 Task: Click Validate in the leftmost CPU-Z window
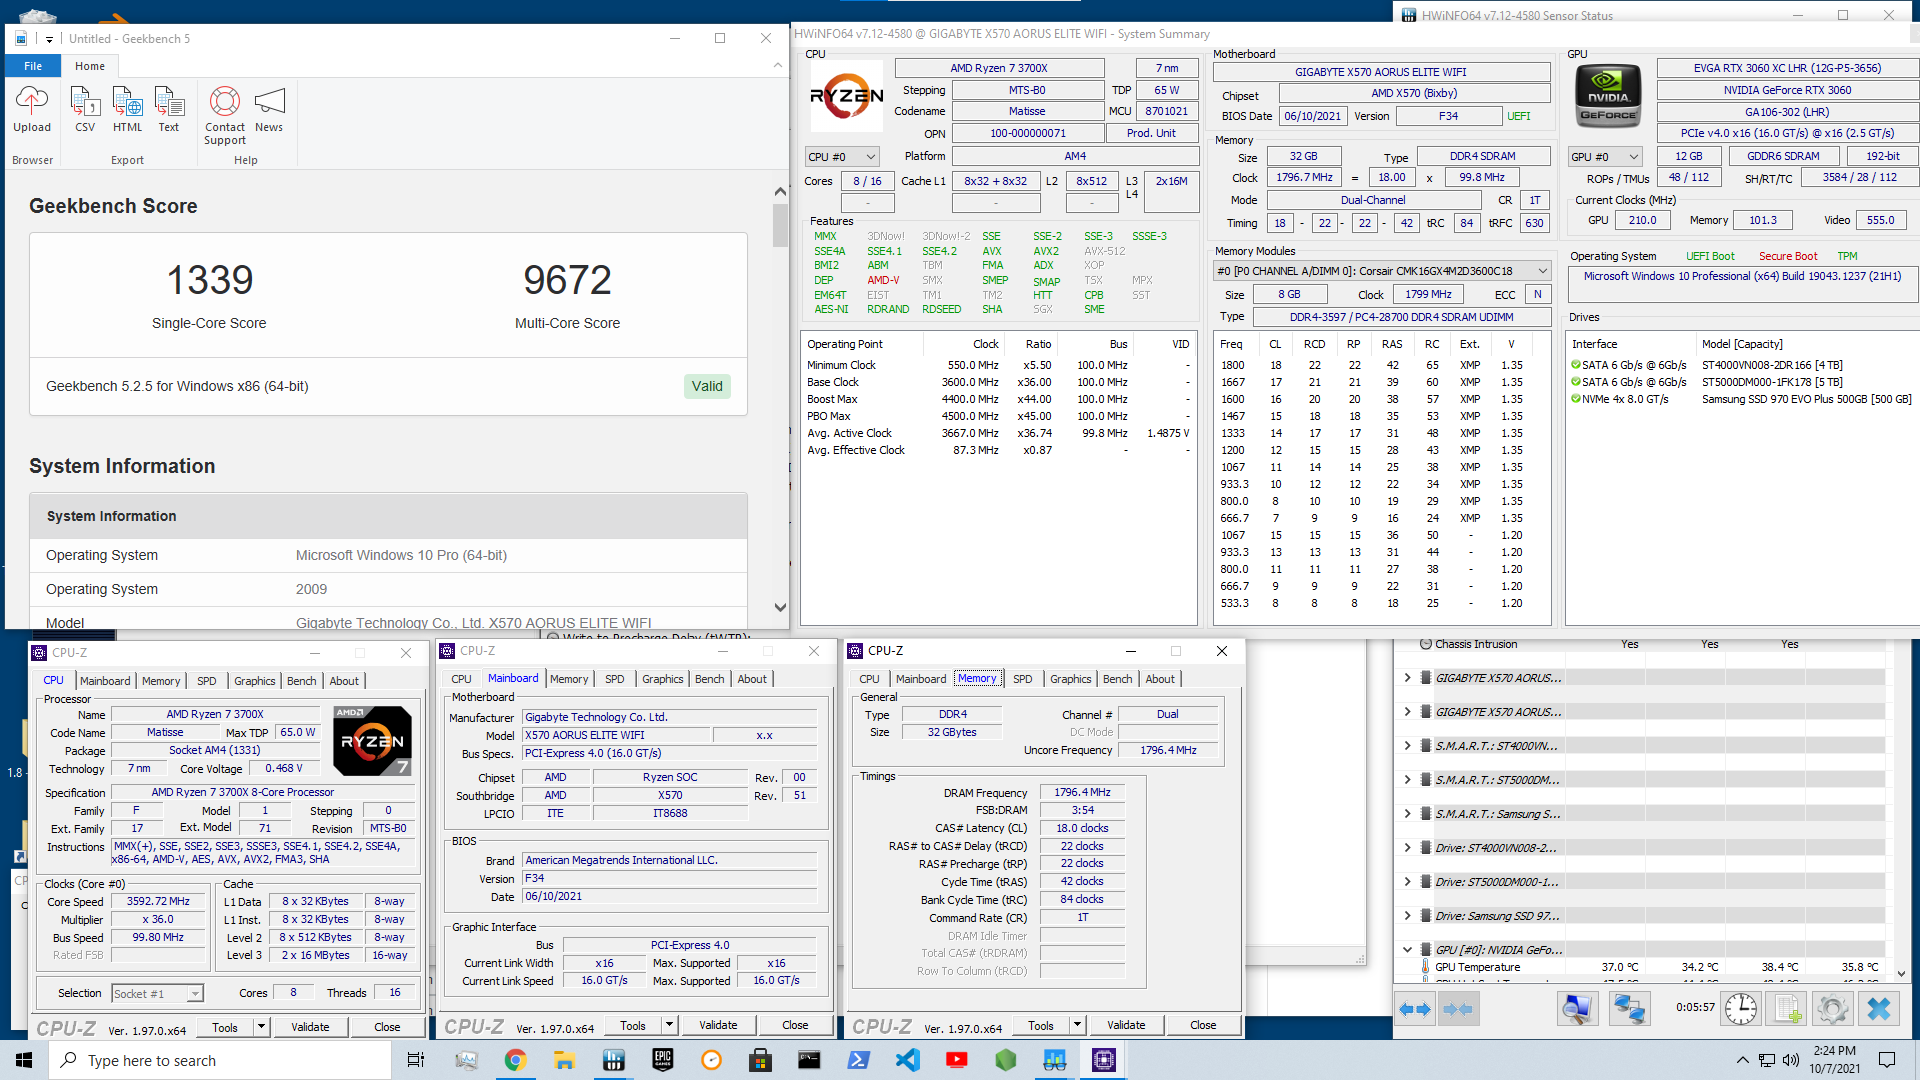tap(310, 1027)
